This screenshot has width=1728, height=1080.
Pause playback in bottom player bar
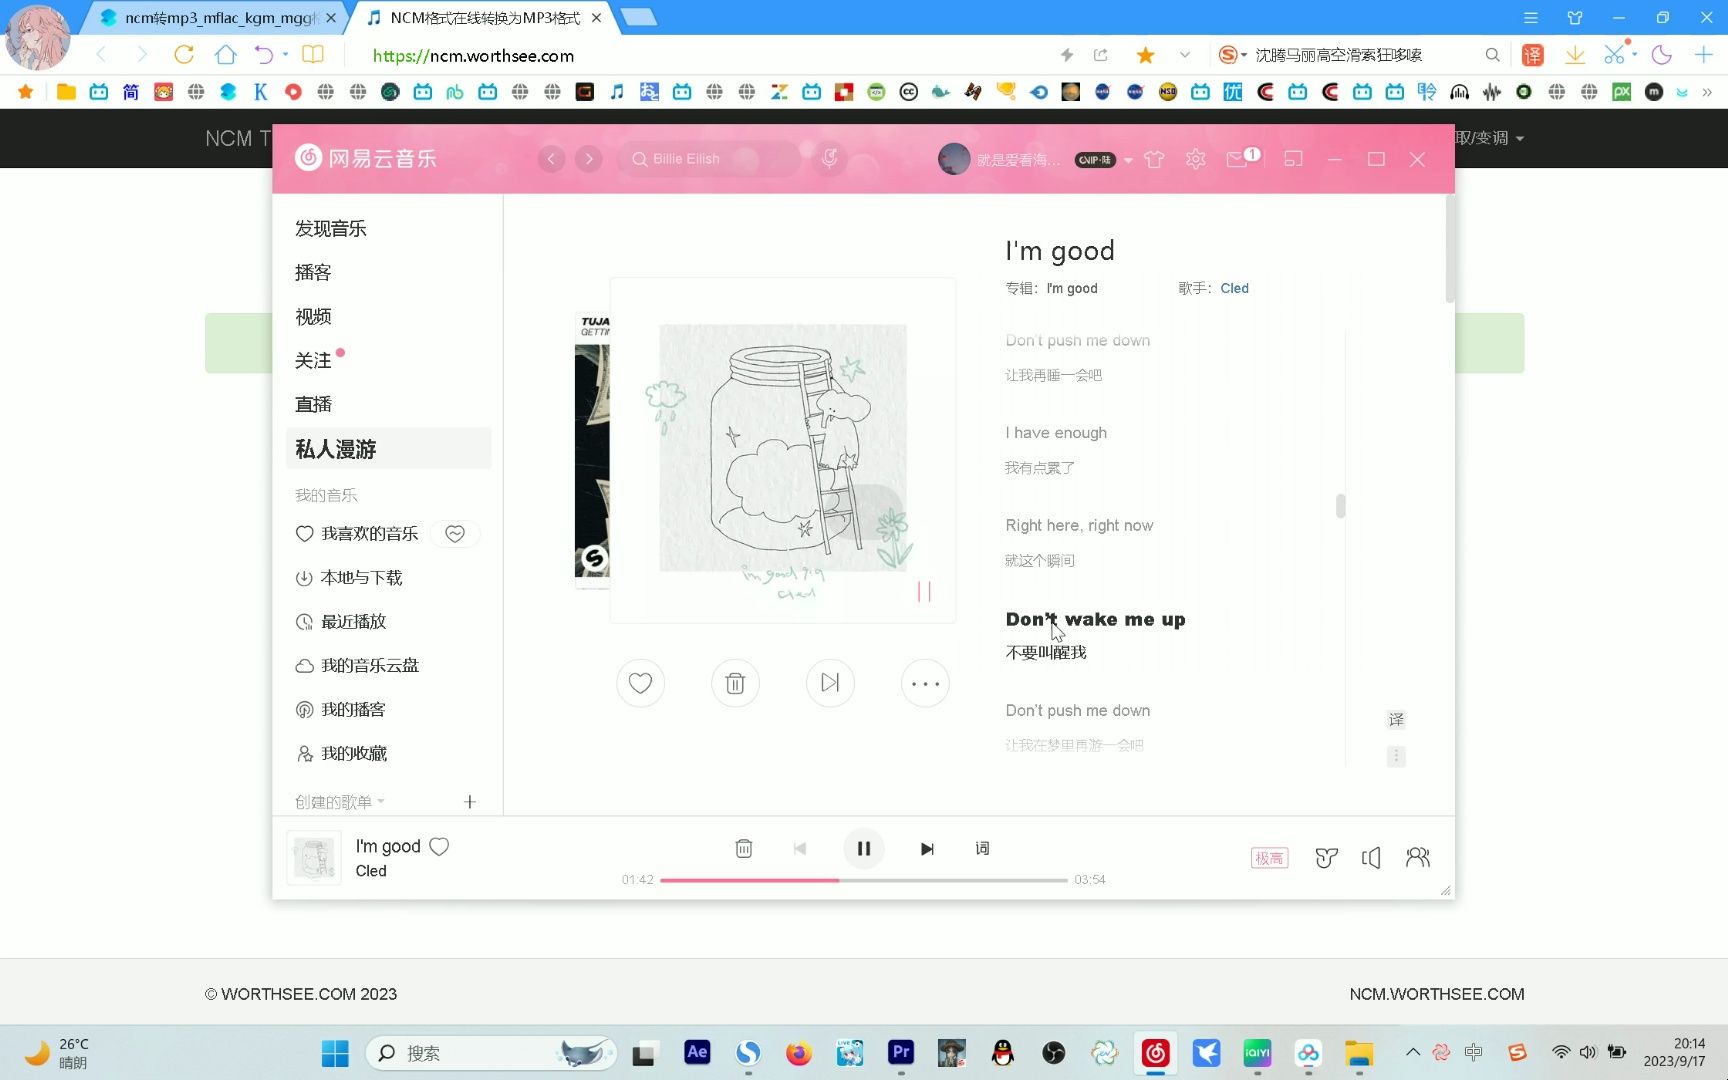(864, 848)
